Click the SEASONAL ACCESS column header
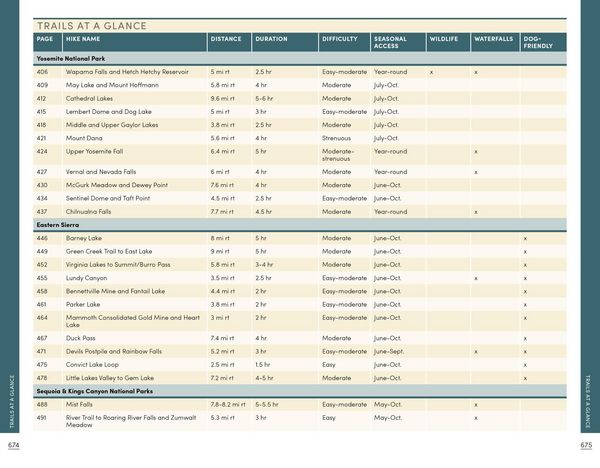Viewport: 600px width, 468px height. pos(390,42)
